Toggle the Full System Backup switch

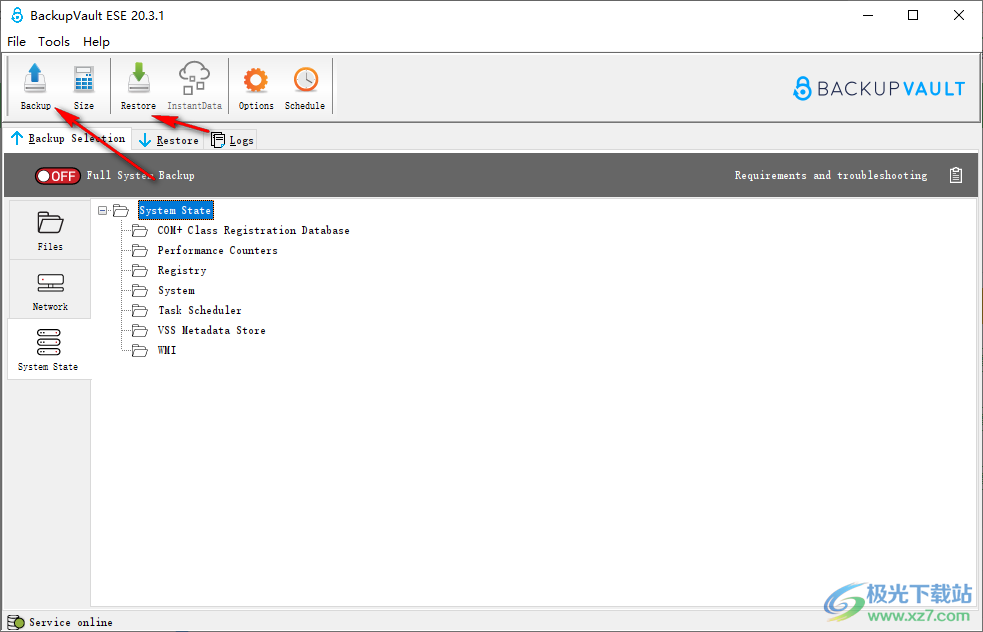pyautogui.click(x=57, y=176)
